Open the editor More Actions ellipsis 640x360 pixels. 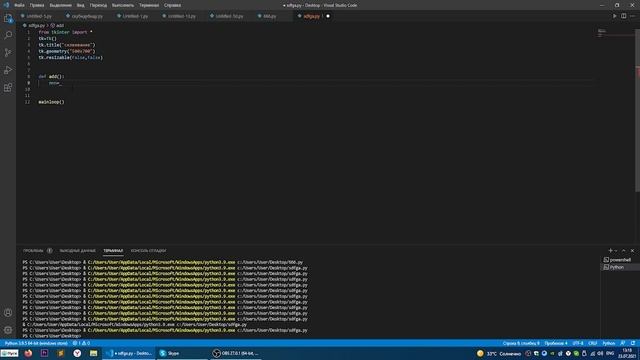tap(633, 16)
